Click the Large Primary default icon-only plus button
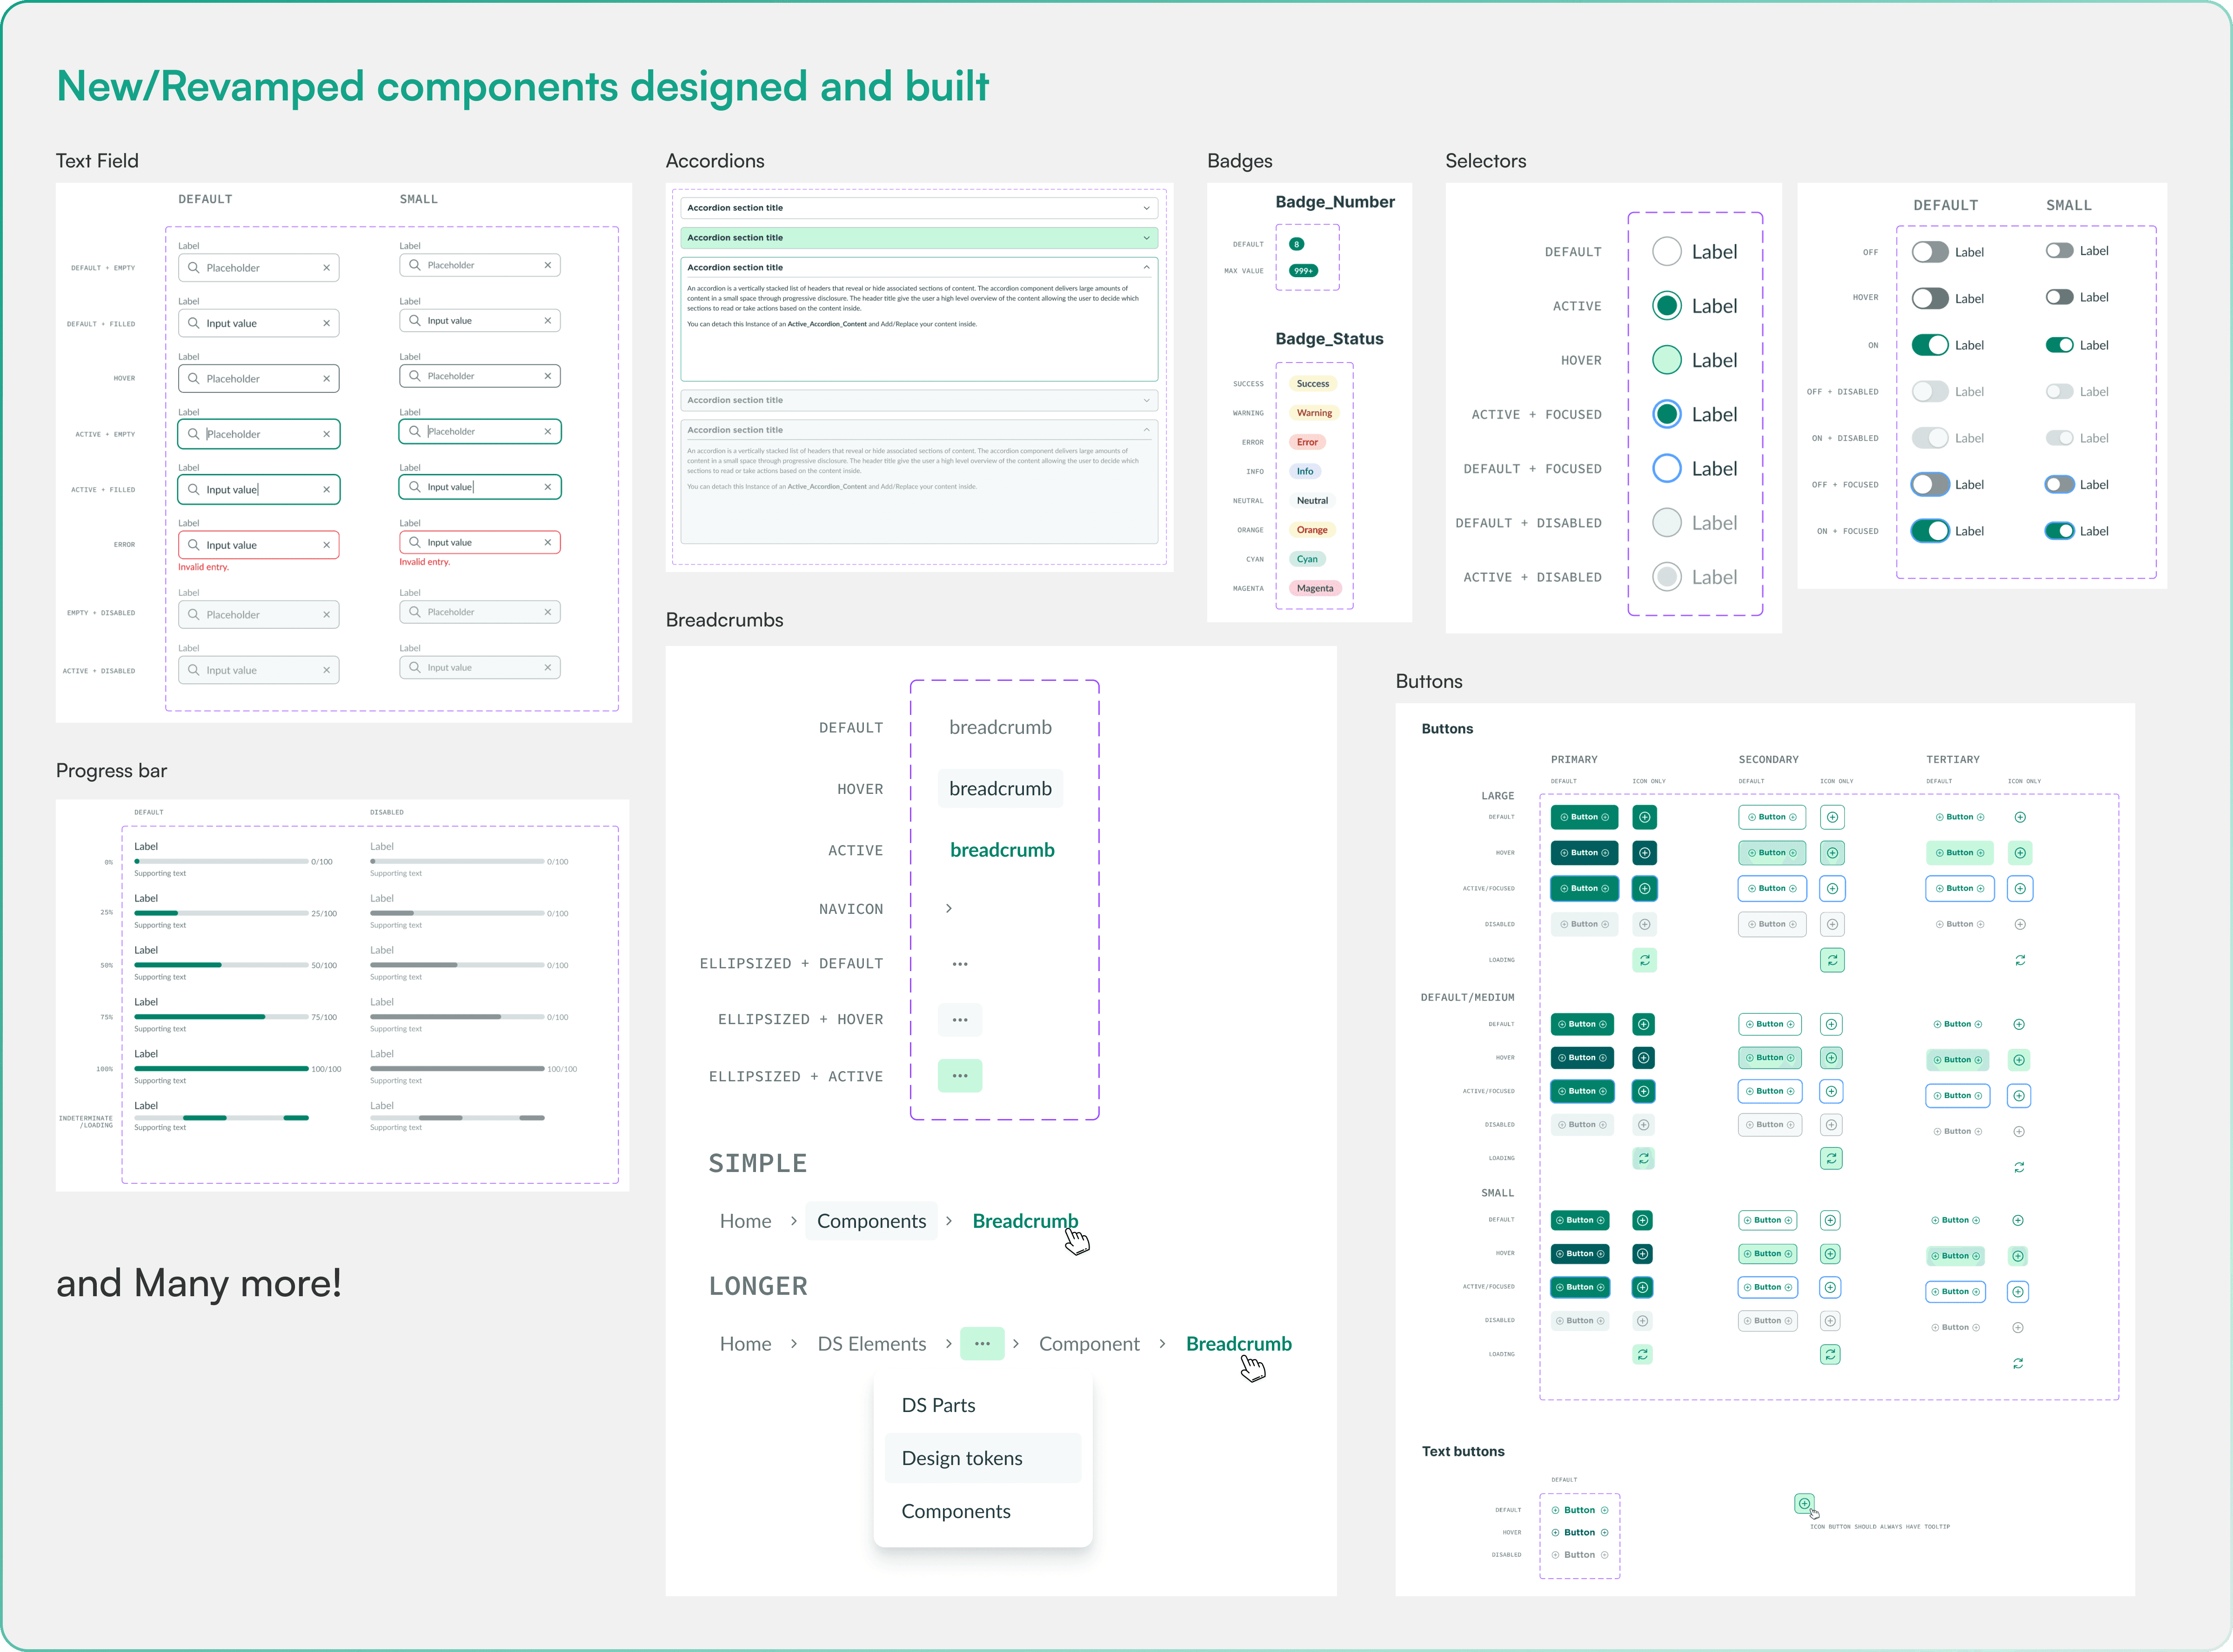This screenshot has height=1652, width=2233. click(1644, 817)
